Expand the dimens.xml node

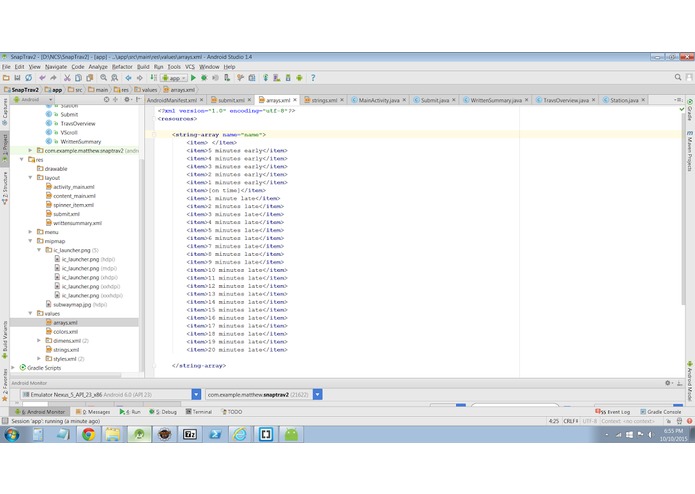coord(39,341)
